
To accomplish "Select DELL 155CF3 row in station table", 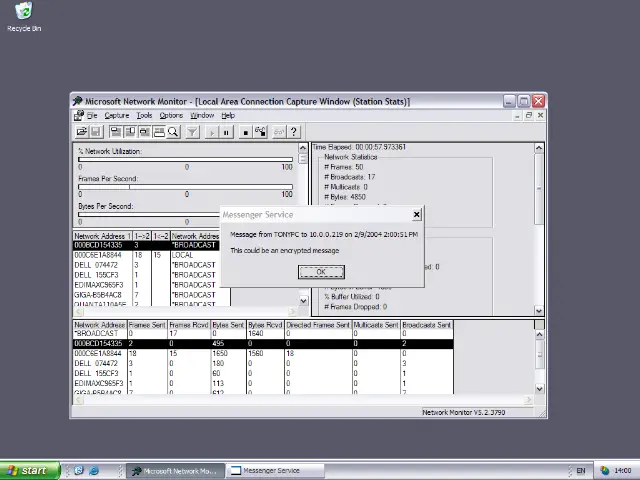I will pyautogui.click(x=263, y=373).
